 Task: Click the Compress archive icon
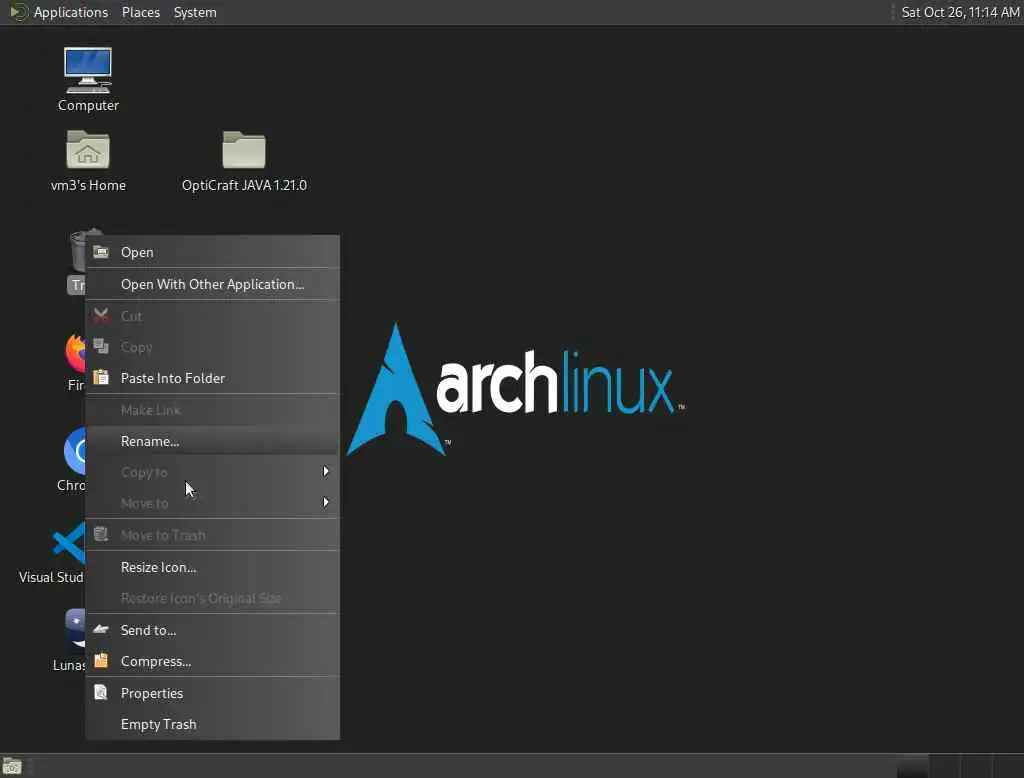tap(101, 660)
